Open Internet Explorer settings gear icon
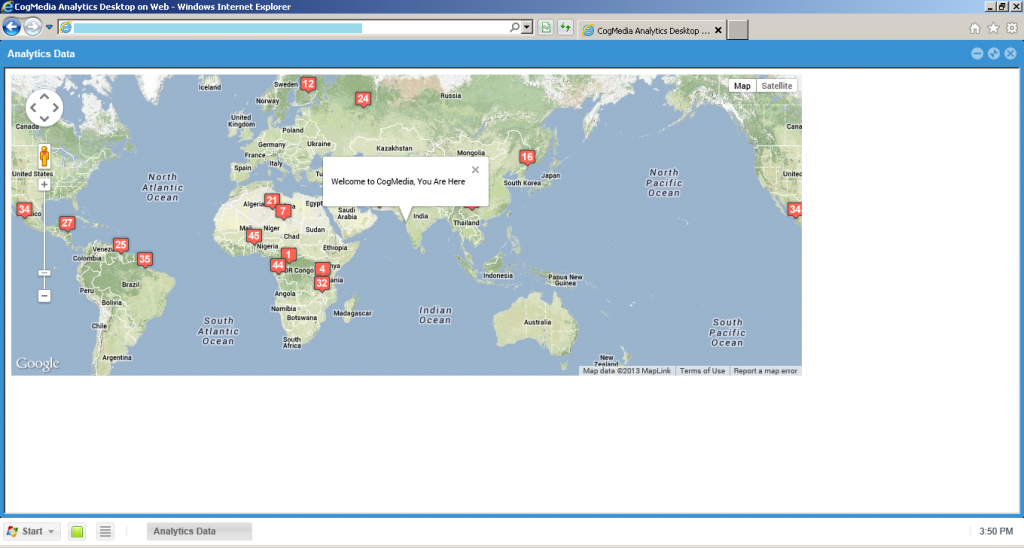1024x548 pixels. pos(1011,29)
